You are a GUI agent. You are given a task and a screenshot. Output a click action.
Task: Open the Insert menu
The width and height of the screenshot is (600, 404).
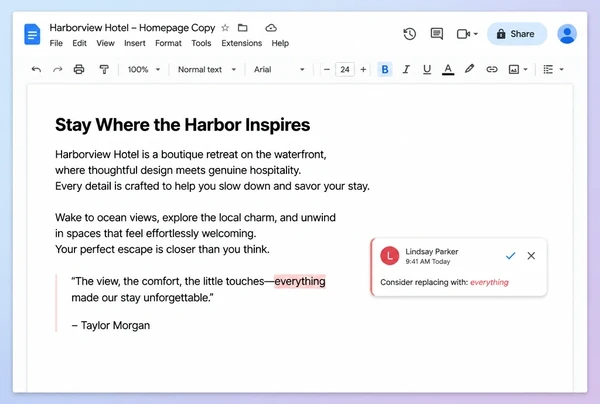(x=135, y=43)
